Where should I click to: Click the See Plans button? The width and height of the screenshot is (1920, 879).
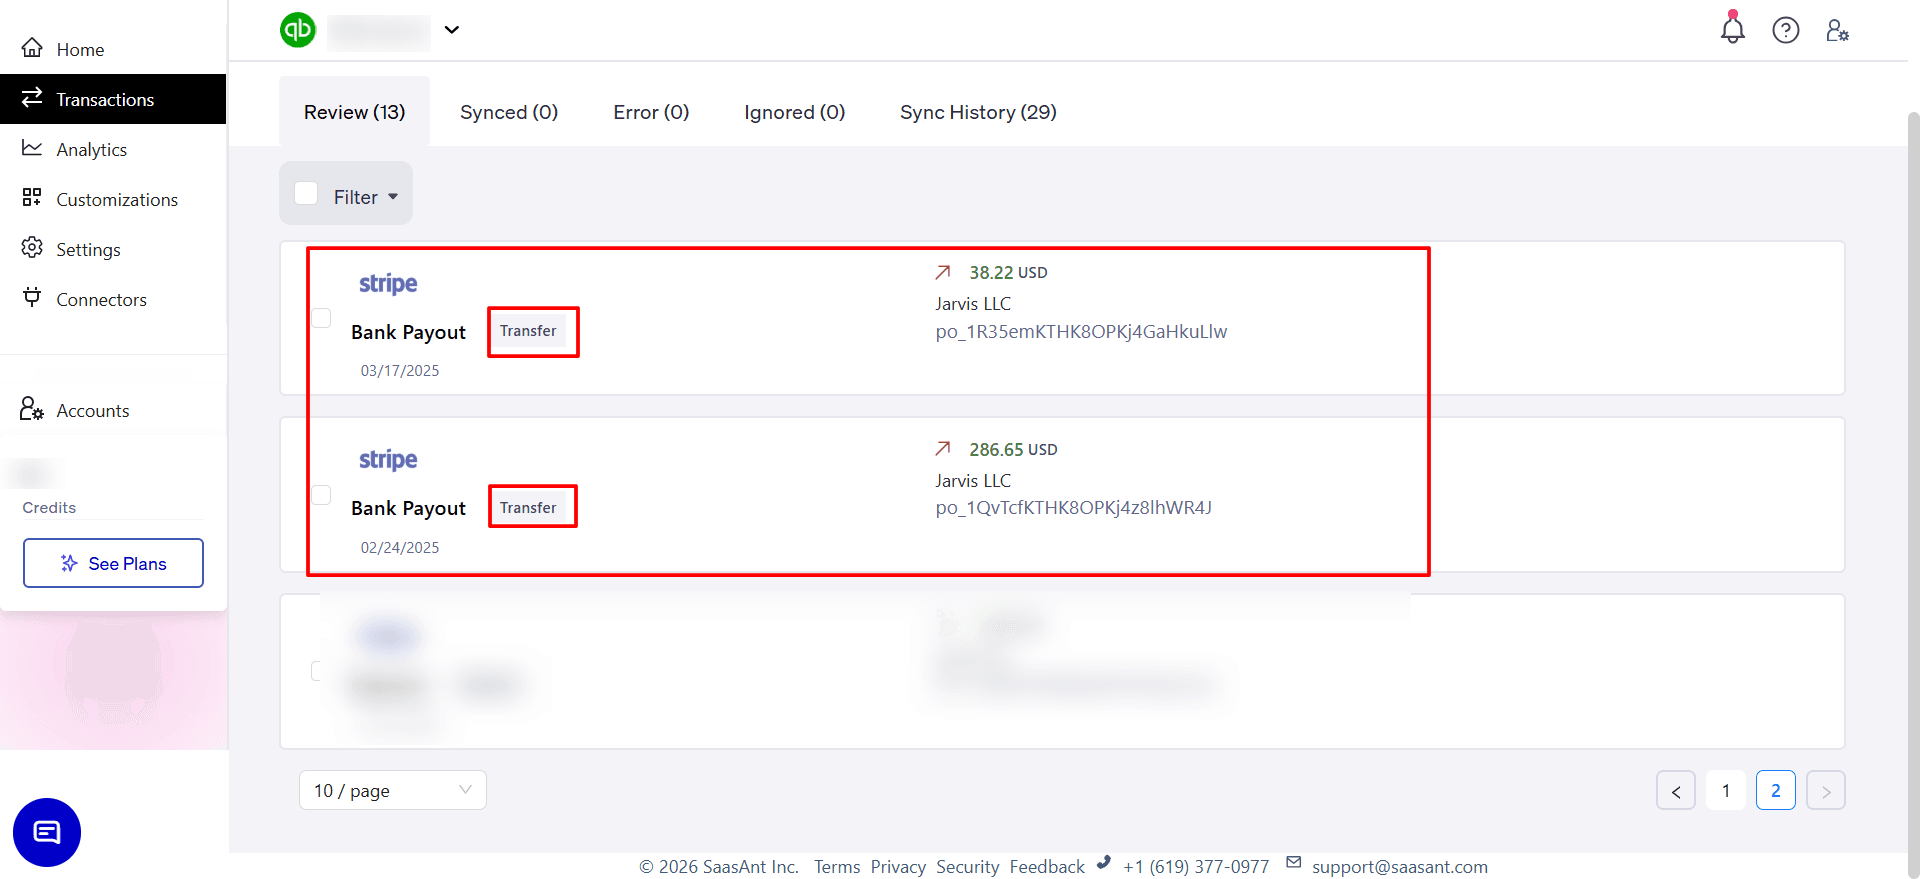click(x=113, y=563)
